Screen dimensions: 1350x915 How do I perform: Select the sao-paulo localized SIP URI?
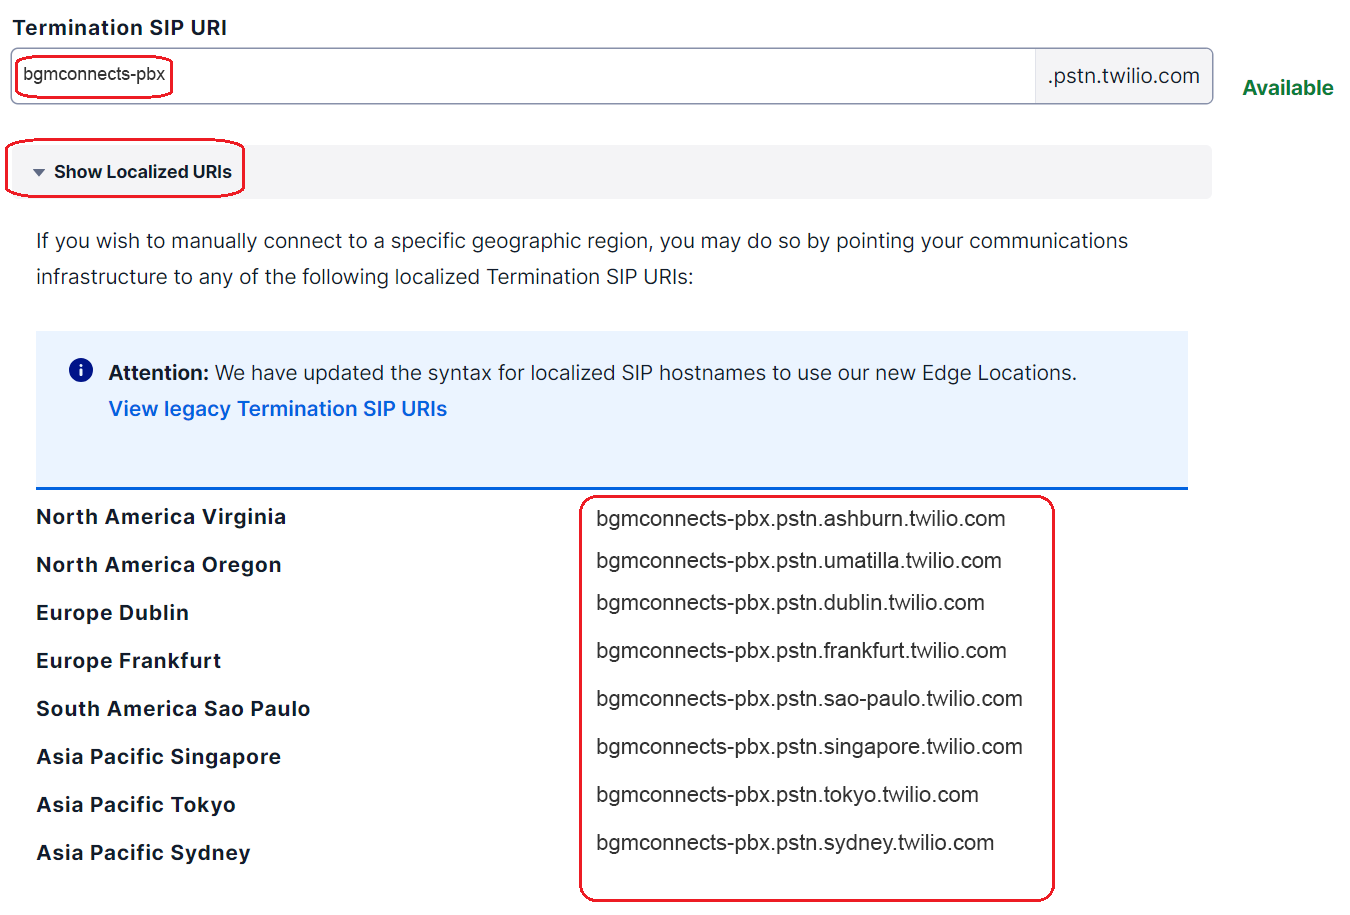(x=809, y=699)
